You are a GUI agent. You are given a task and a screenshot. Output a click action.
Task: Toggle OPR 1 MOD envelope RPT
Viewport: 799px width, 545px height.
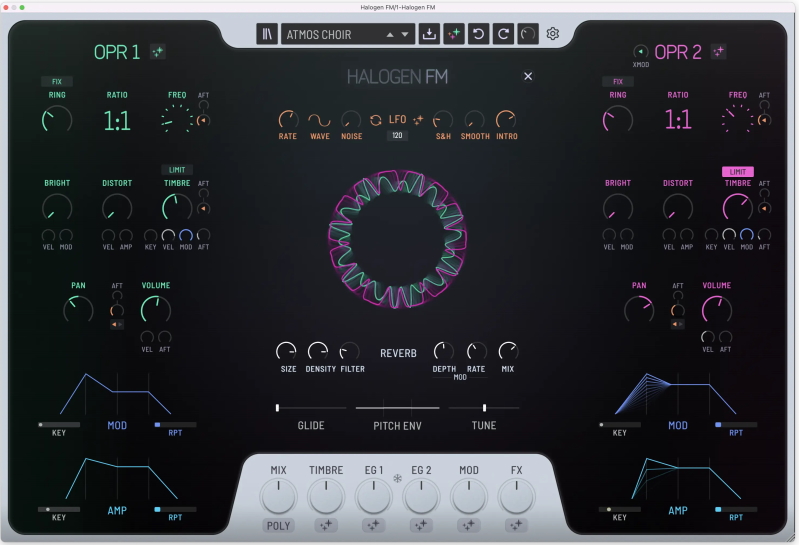coord(175,424)
